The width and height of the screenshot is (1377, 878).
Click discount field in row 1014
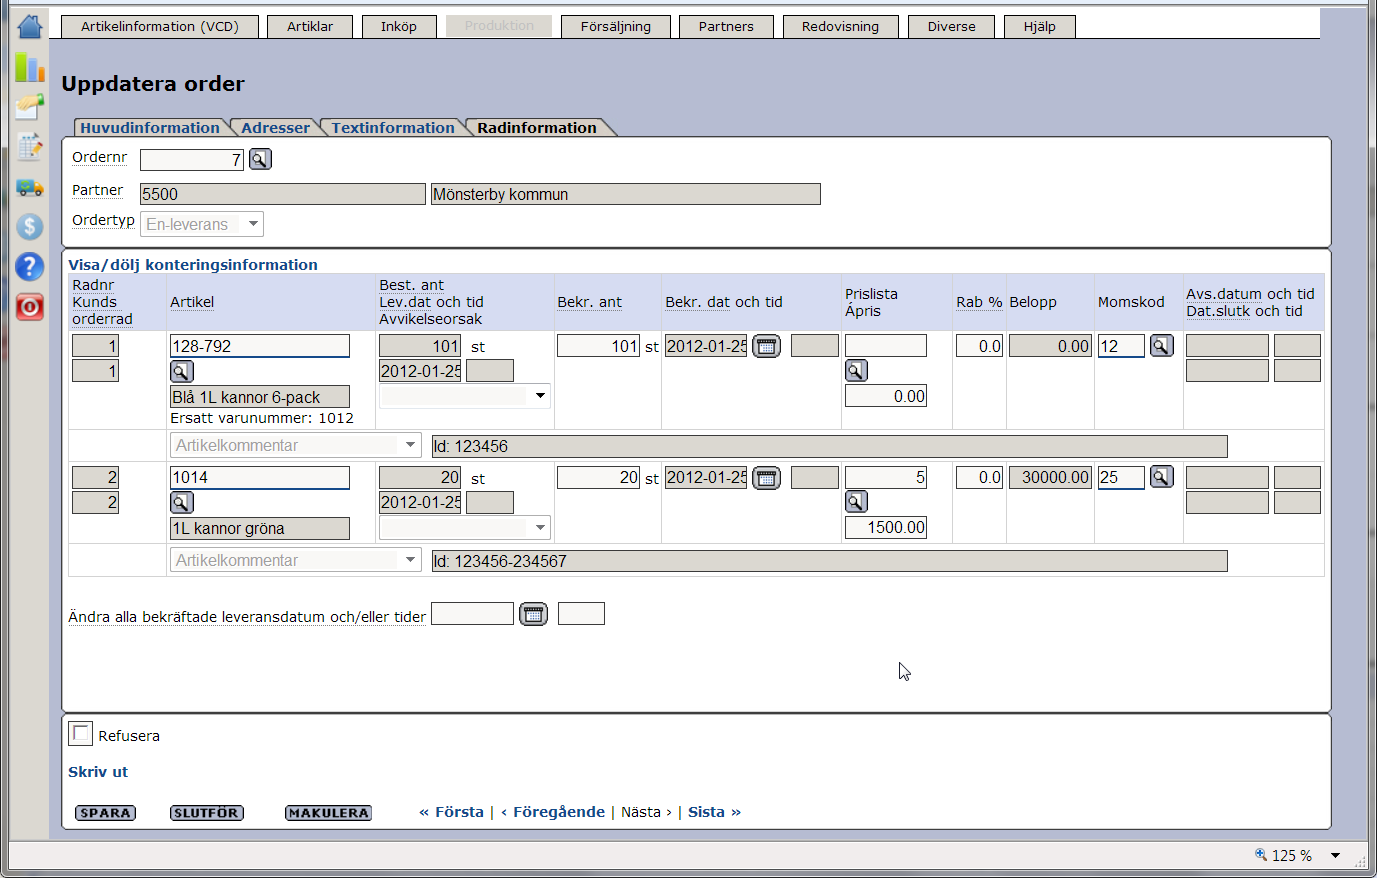[x=979, y=477]
